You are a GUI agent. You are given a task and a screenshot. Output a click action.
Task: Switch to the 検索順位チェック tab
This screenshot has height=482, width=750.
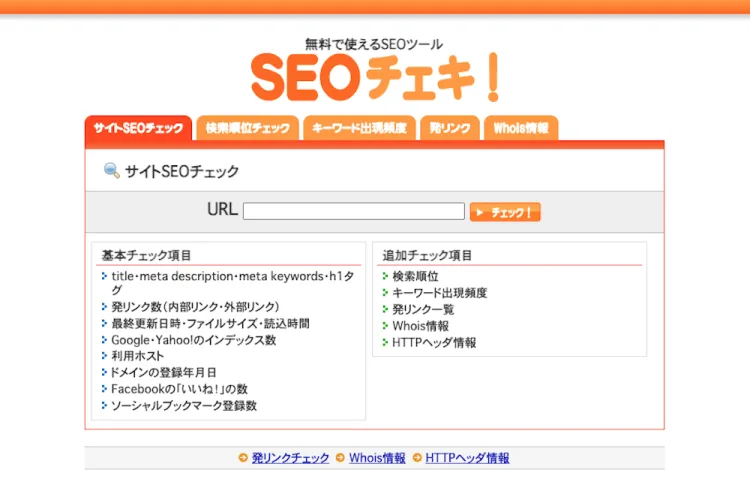[247, 128]
